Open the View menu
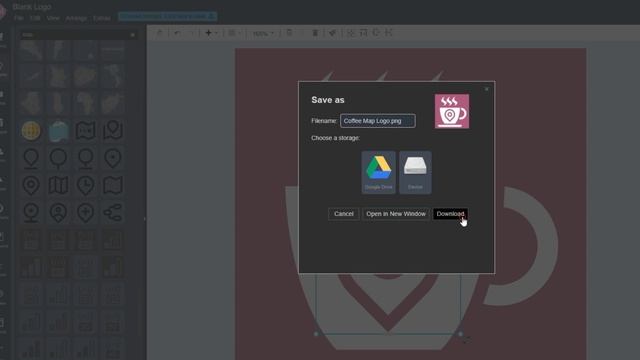The width and height of the screenshot is (640, 360). (53, 18)
